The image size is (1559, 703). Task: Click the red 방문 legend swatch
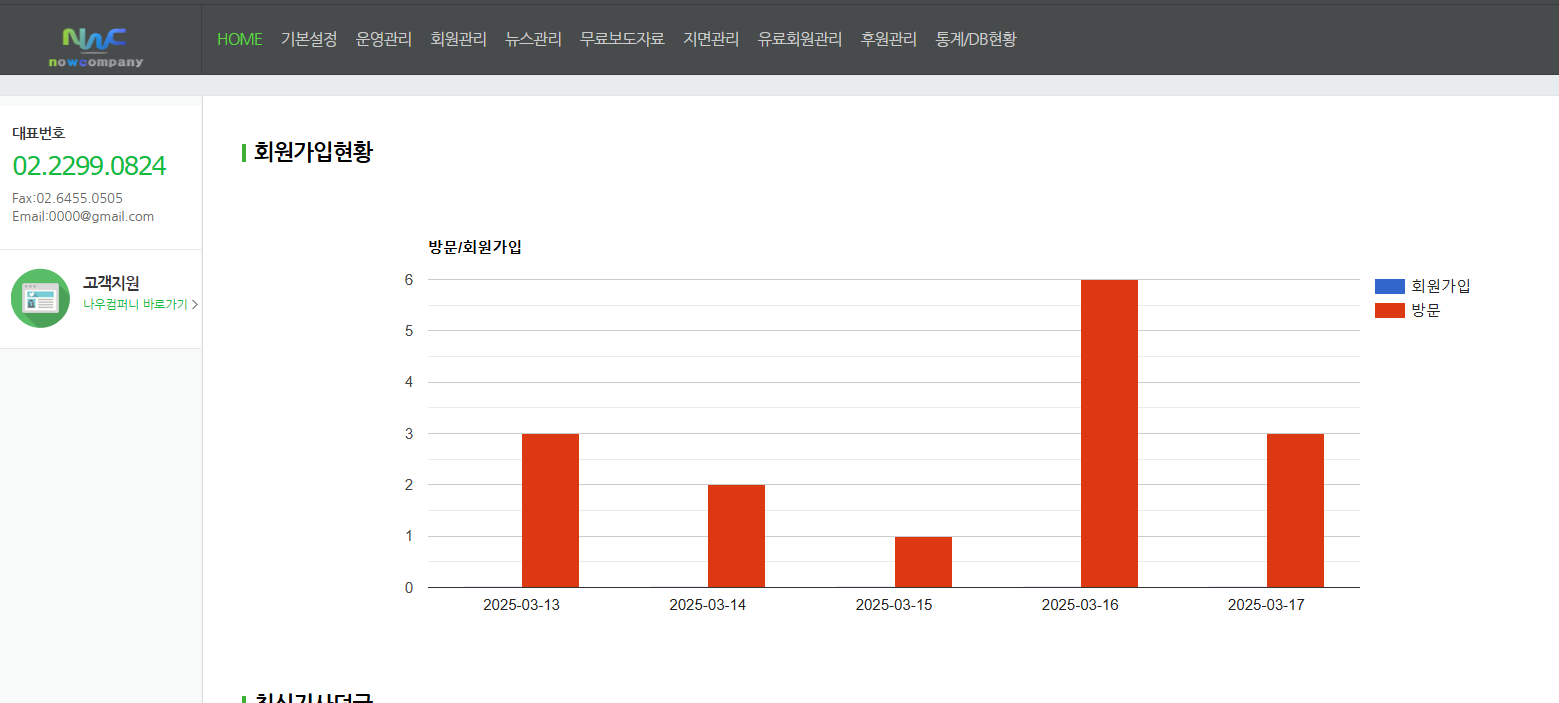point(1389,310)
